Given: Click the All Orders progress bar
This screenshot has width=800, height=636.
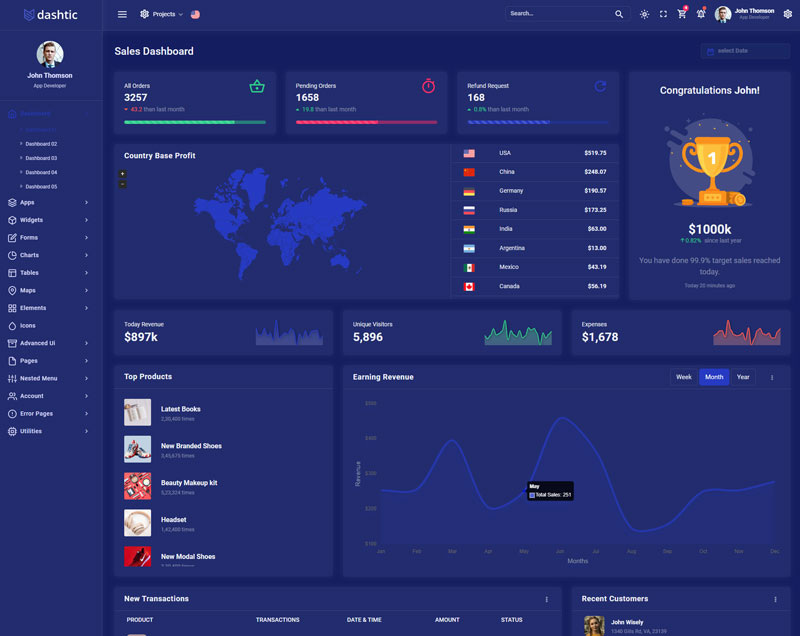Looking at the screenshot, I should click(x=195, y=122).
